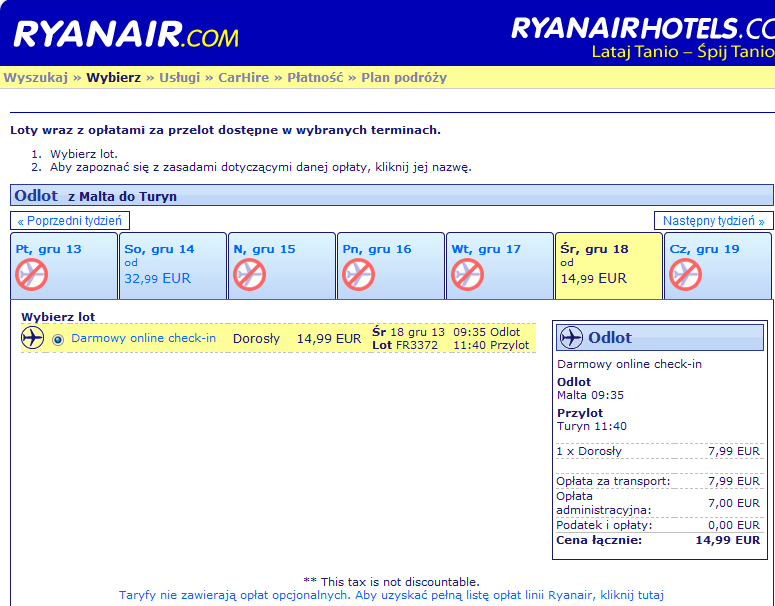Viewport: 775px width, 606px height.
Task: Click no-flight icon on Wt, gru 17
Action: tap(468, 275)
